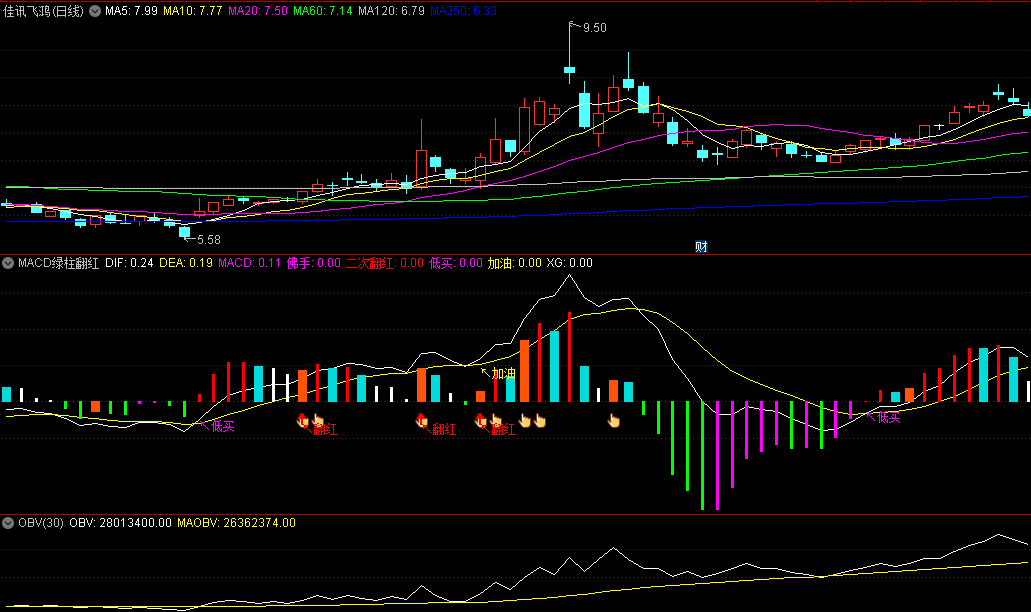Click the MACD: 0.11 readout
The width and height of the screenshot is (1031, 612).
tap(249, 263)
